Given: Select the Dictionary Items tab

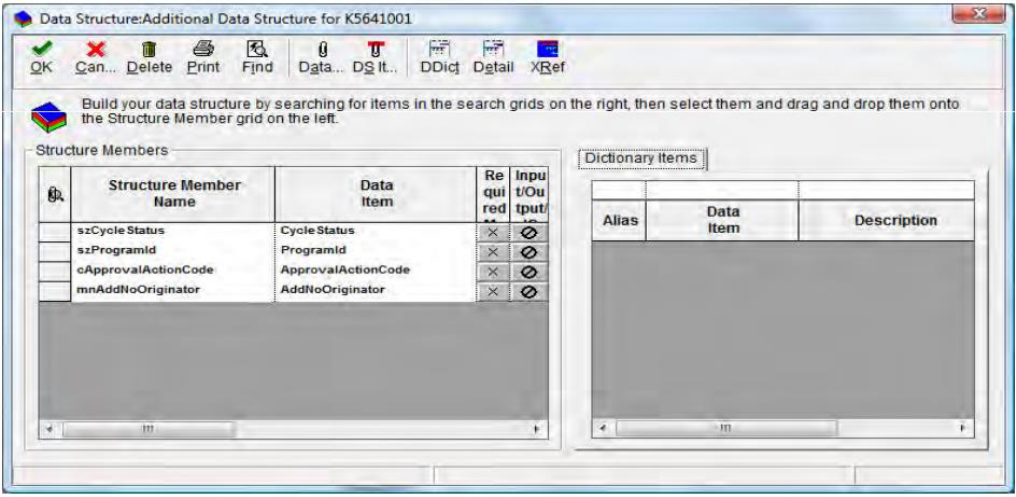Looking at the screenshot, I should 642,157.
